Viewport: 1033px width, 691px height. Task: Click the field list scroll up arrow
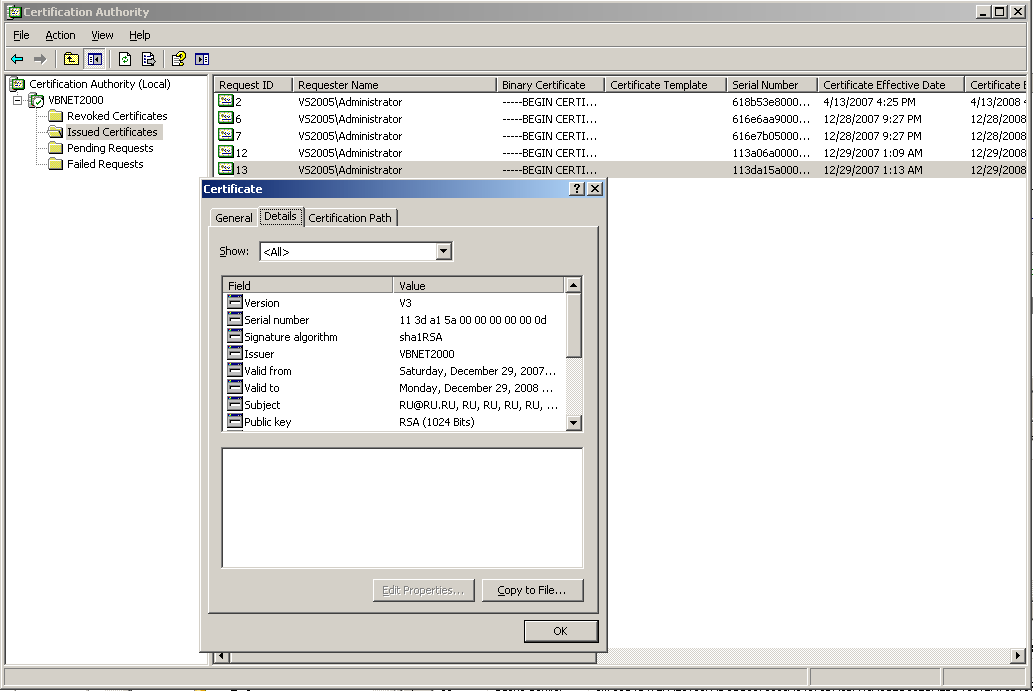click(573, 285)
